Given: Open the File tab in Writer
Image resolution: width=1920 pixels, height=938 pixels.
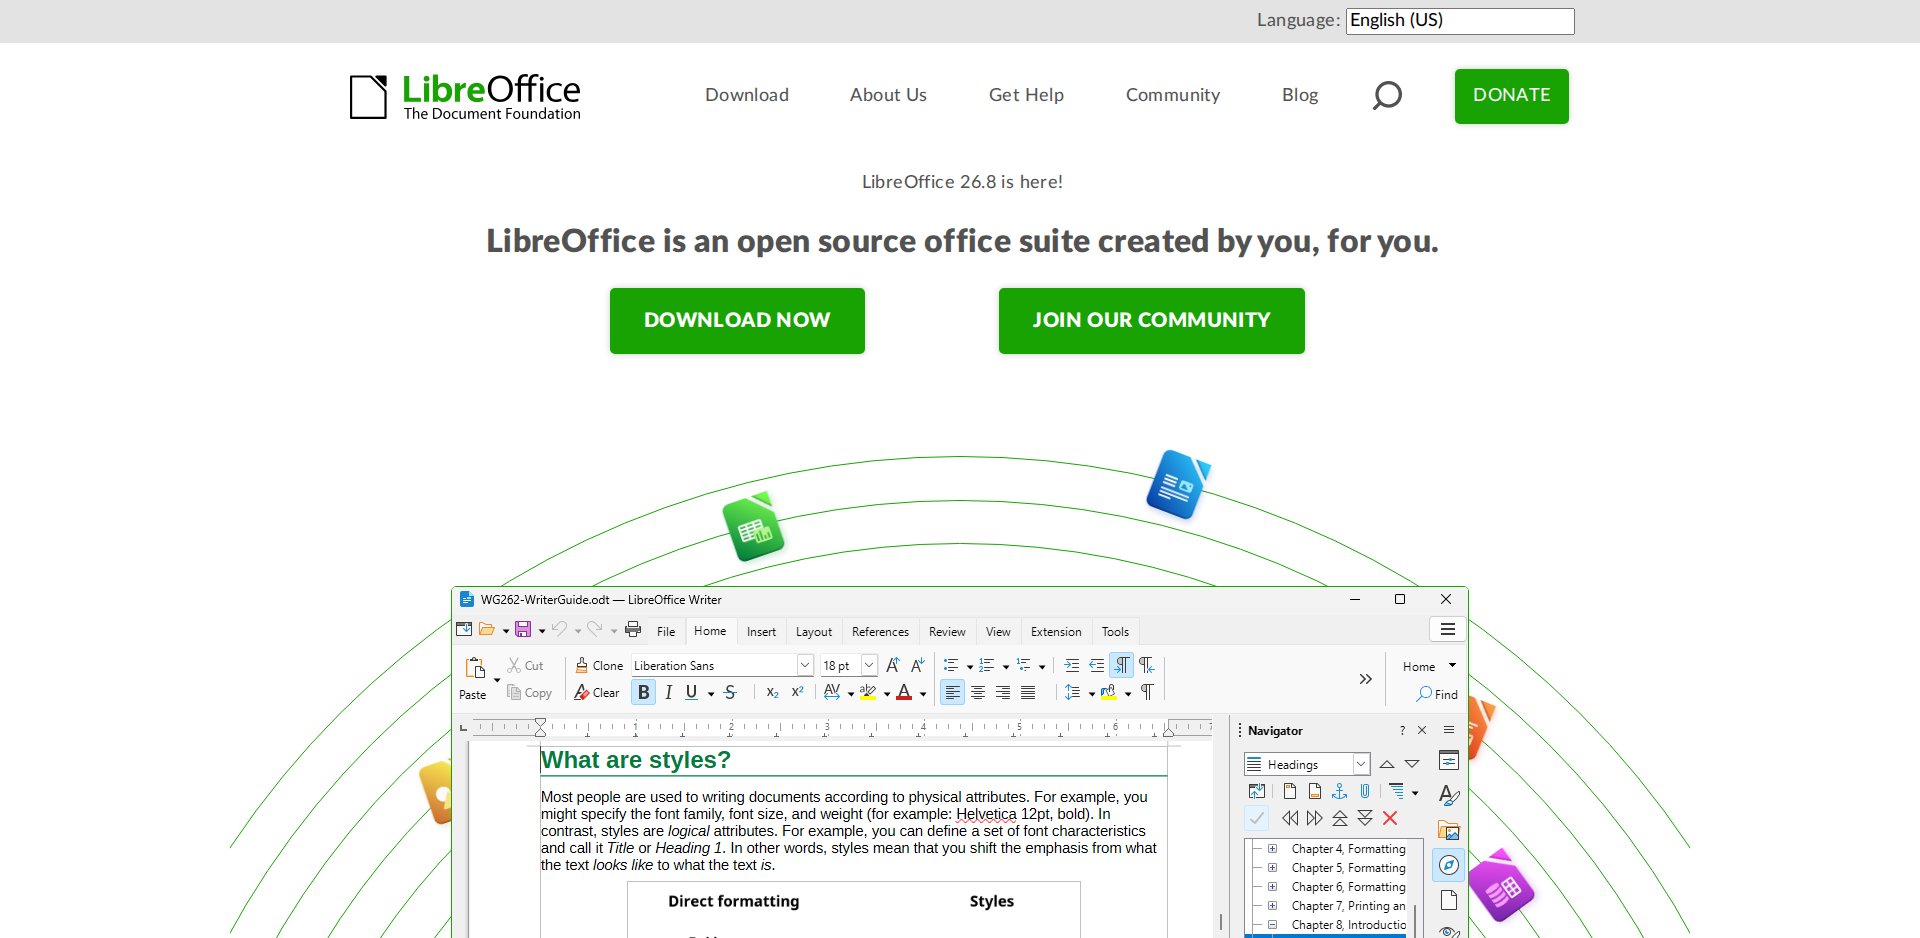Looking at the screenshot, I should pos(666,631).
